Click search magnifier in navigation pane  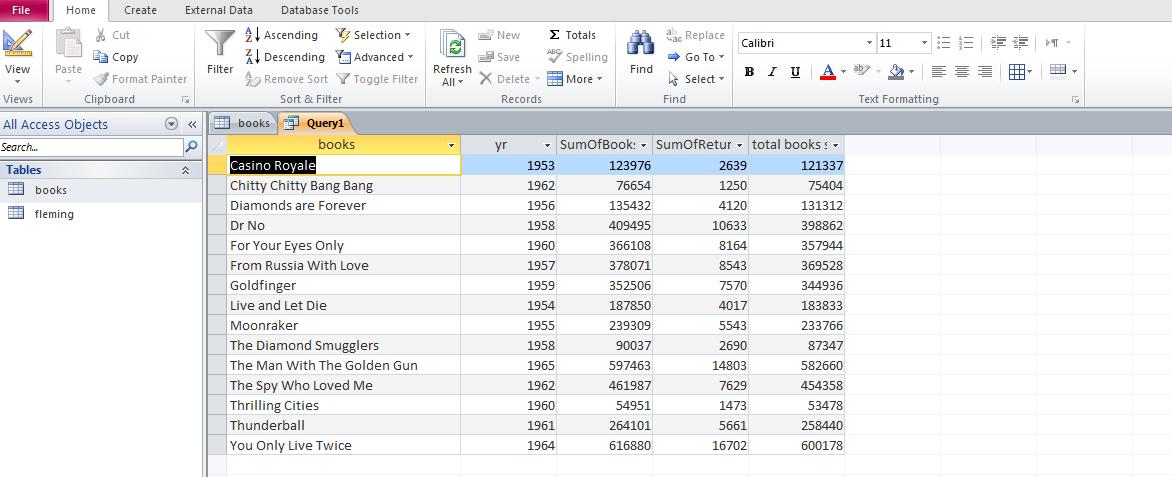[x=191, y=147]
